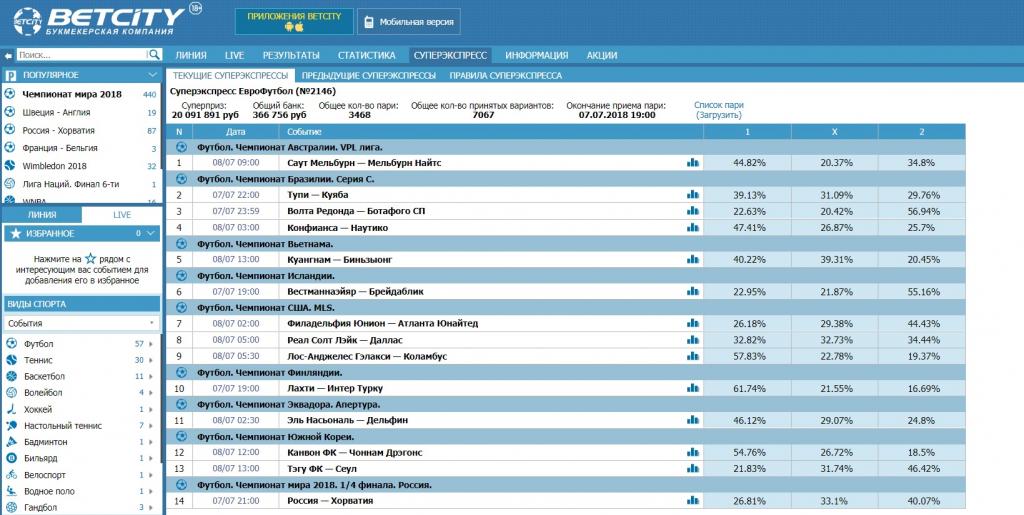
Task: Expand the ИЗБРАННОЕ panel chevron
Action: pyautogui.click(x=151, y=233)
